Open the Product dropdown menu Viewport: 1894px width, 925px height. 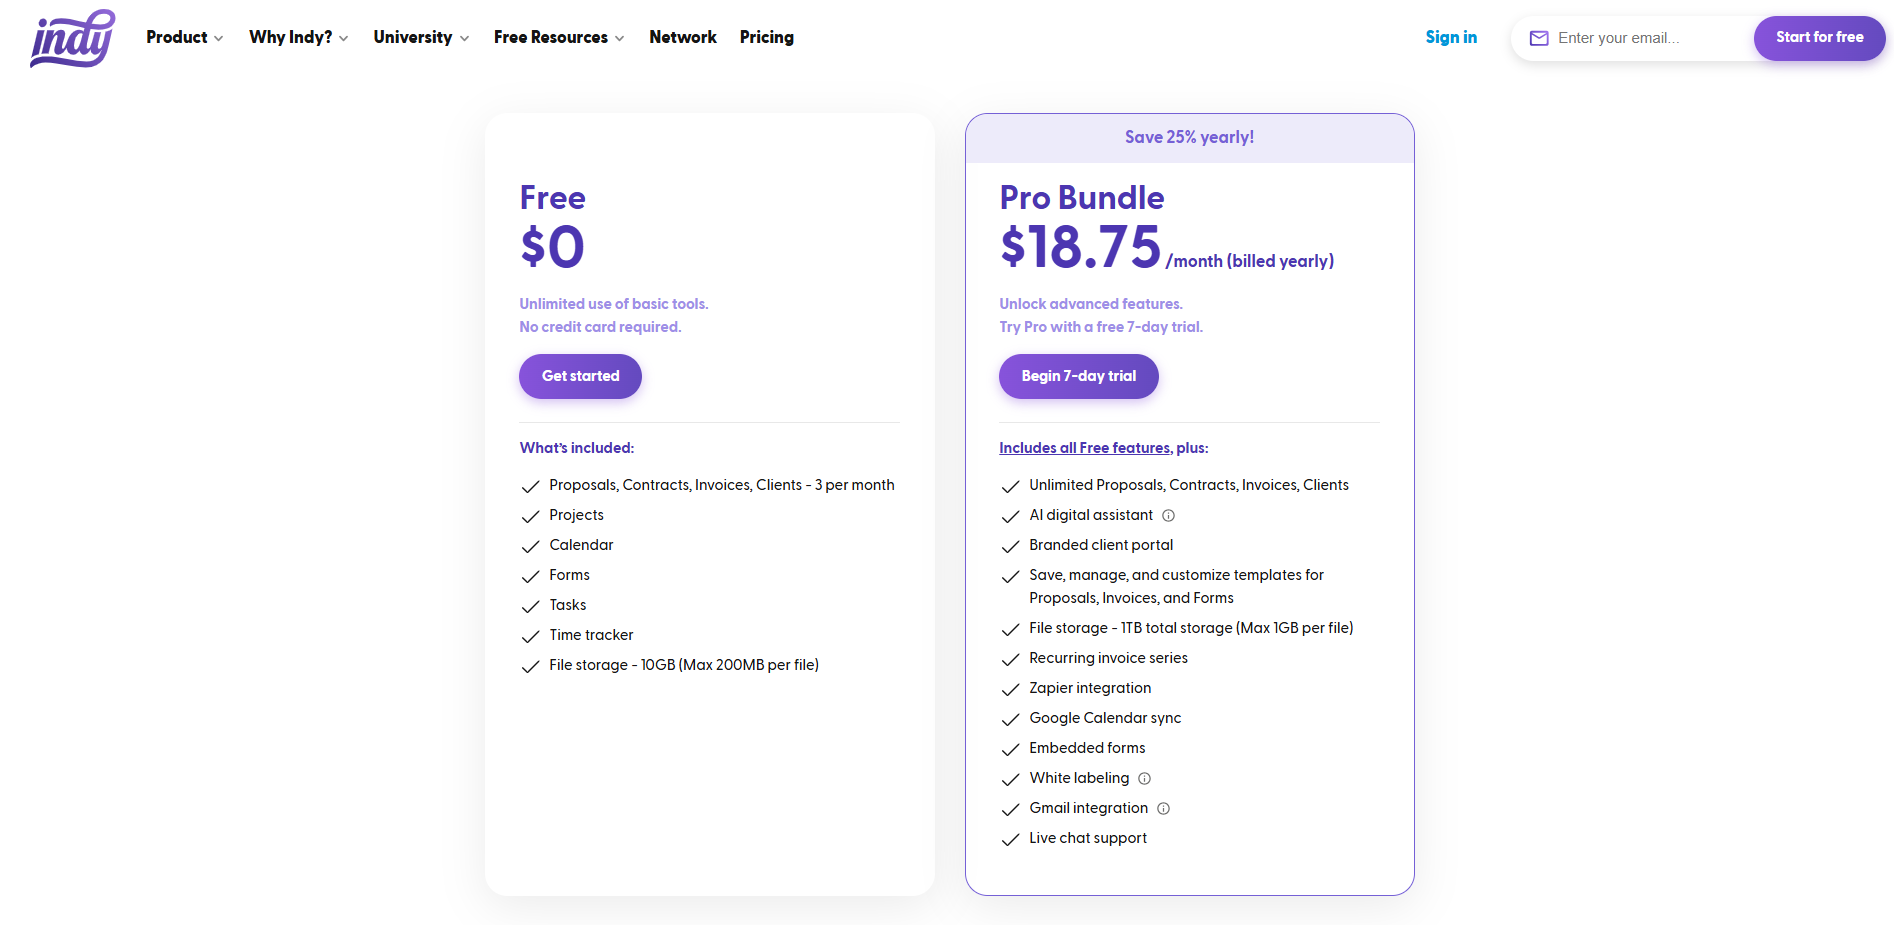pos(184,37)
